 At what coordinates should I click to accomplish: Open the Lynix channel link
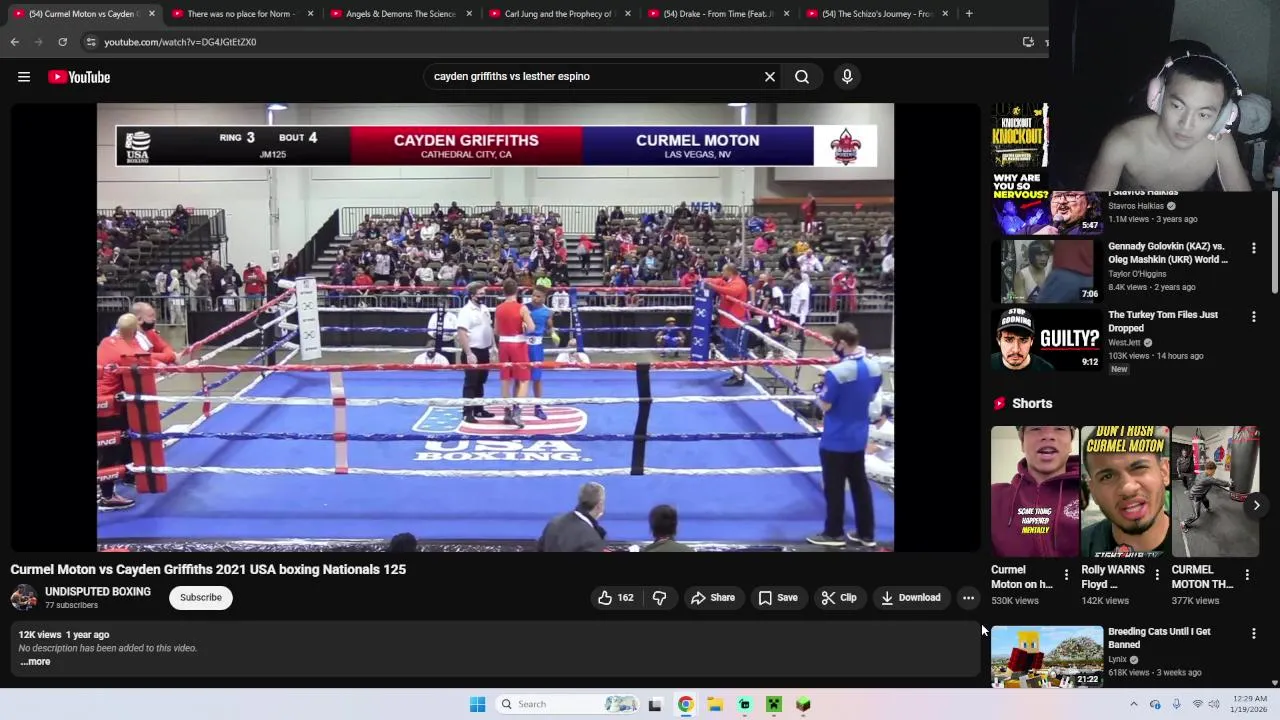[x=1118, y=659]
